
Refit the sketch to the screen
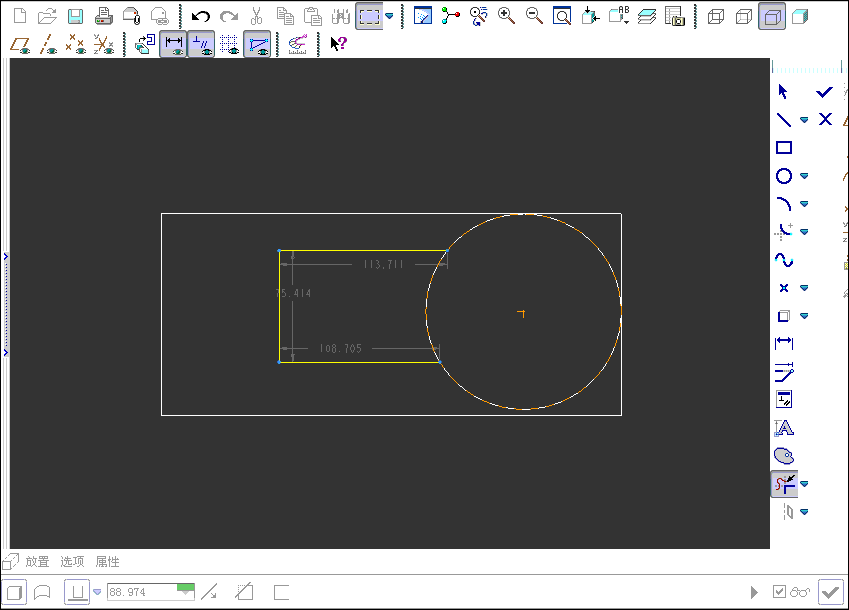click(x=562, y=16)
